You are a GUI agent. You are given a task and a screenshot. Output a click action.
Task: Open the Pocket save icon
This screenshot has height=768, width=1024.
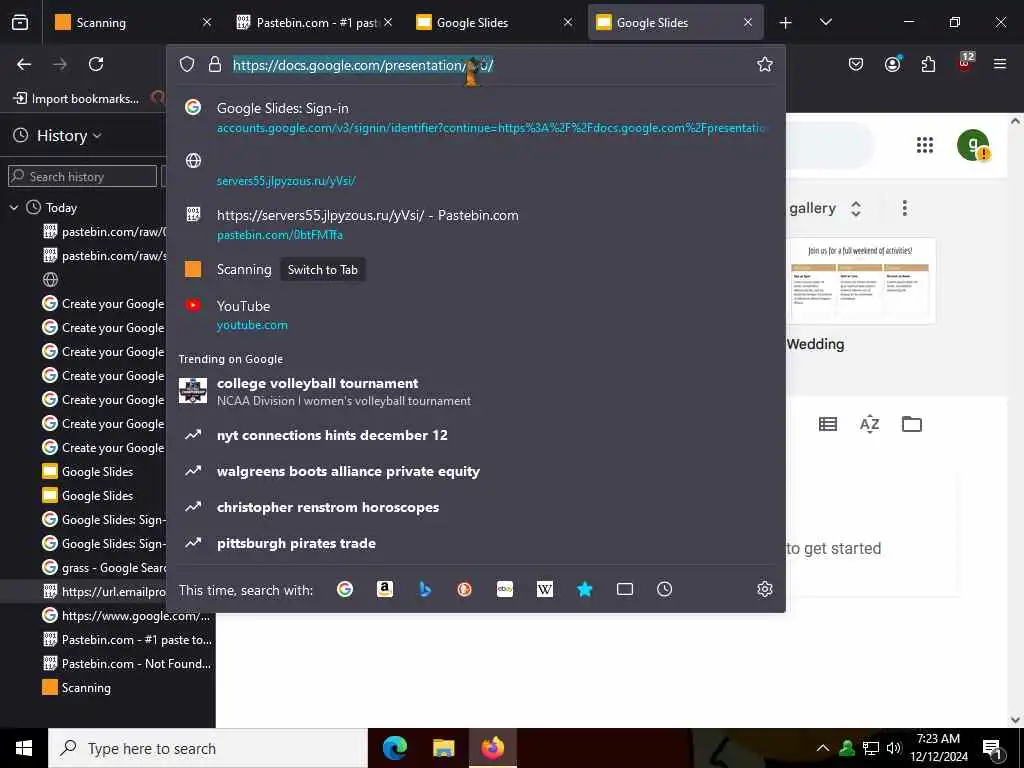(856, 64)
